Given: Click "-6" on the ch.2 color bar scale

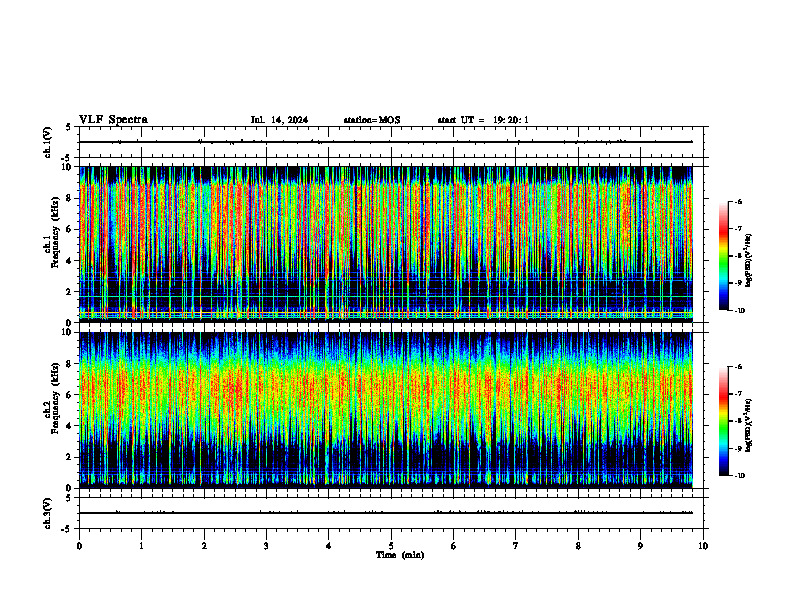Looking at the screenshot, I should point(738,367).
